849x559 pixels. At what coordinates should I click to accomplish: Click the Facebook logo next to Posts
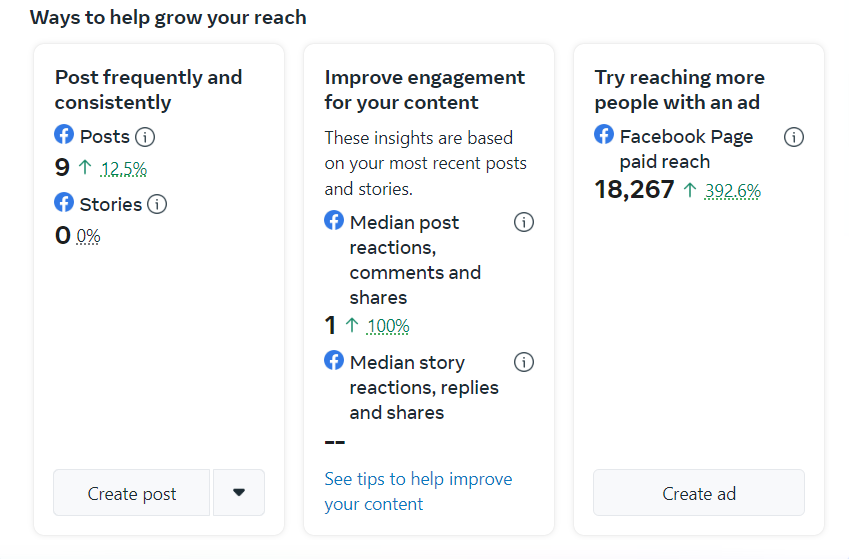[64, 135]
